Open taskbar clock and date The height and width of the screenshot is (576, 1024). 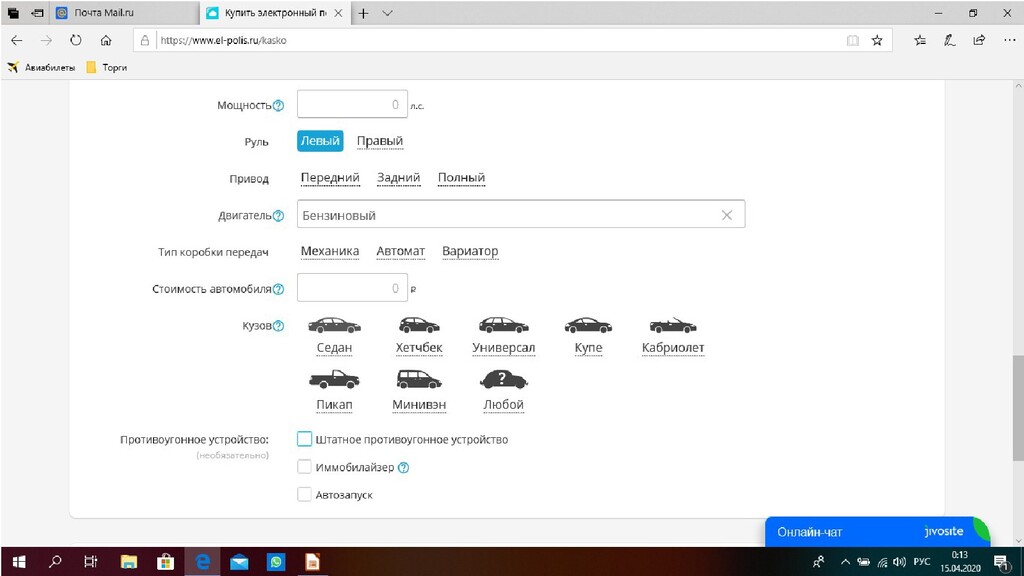tap(960, 562)
